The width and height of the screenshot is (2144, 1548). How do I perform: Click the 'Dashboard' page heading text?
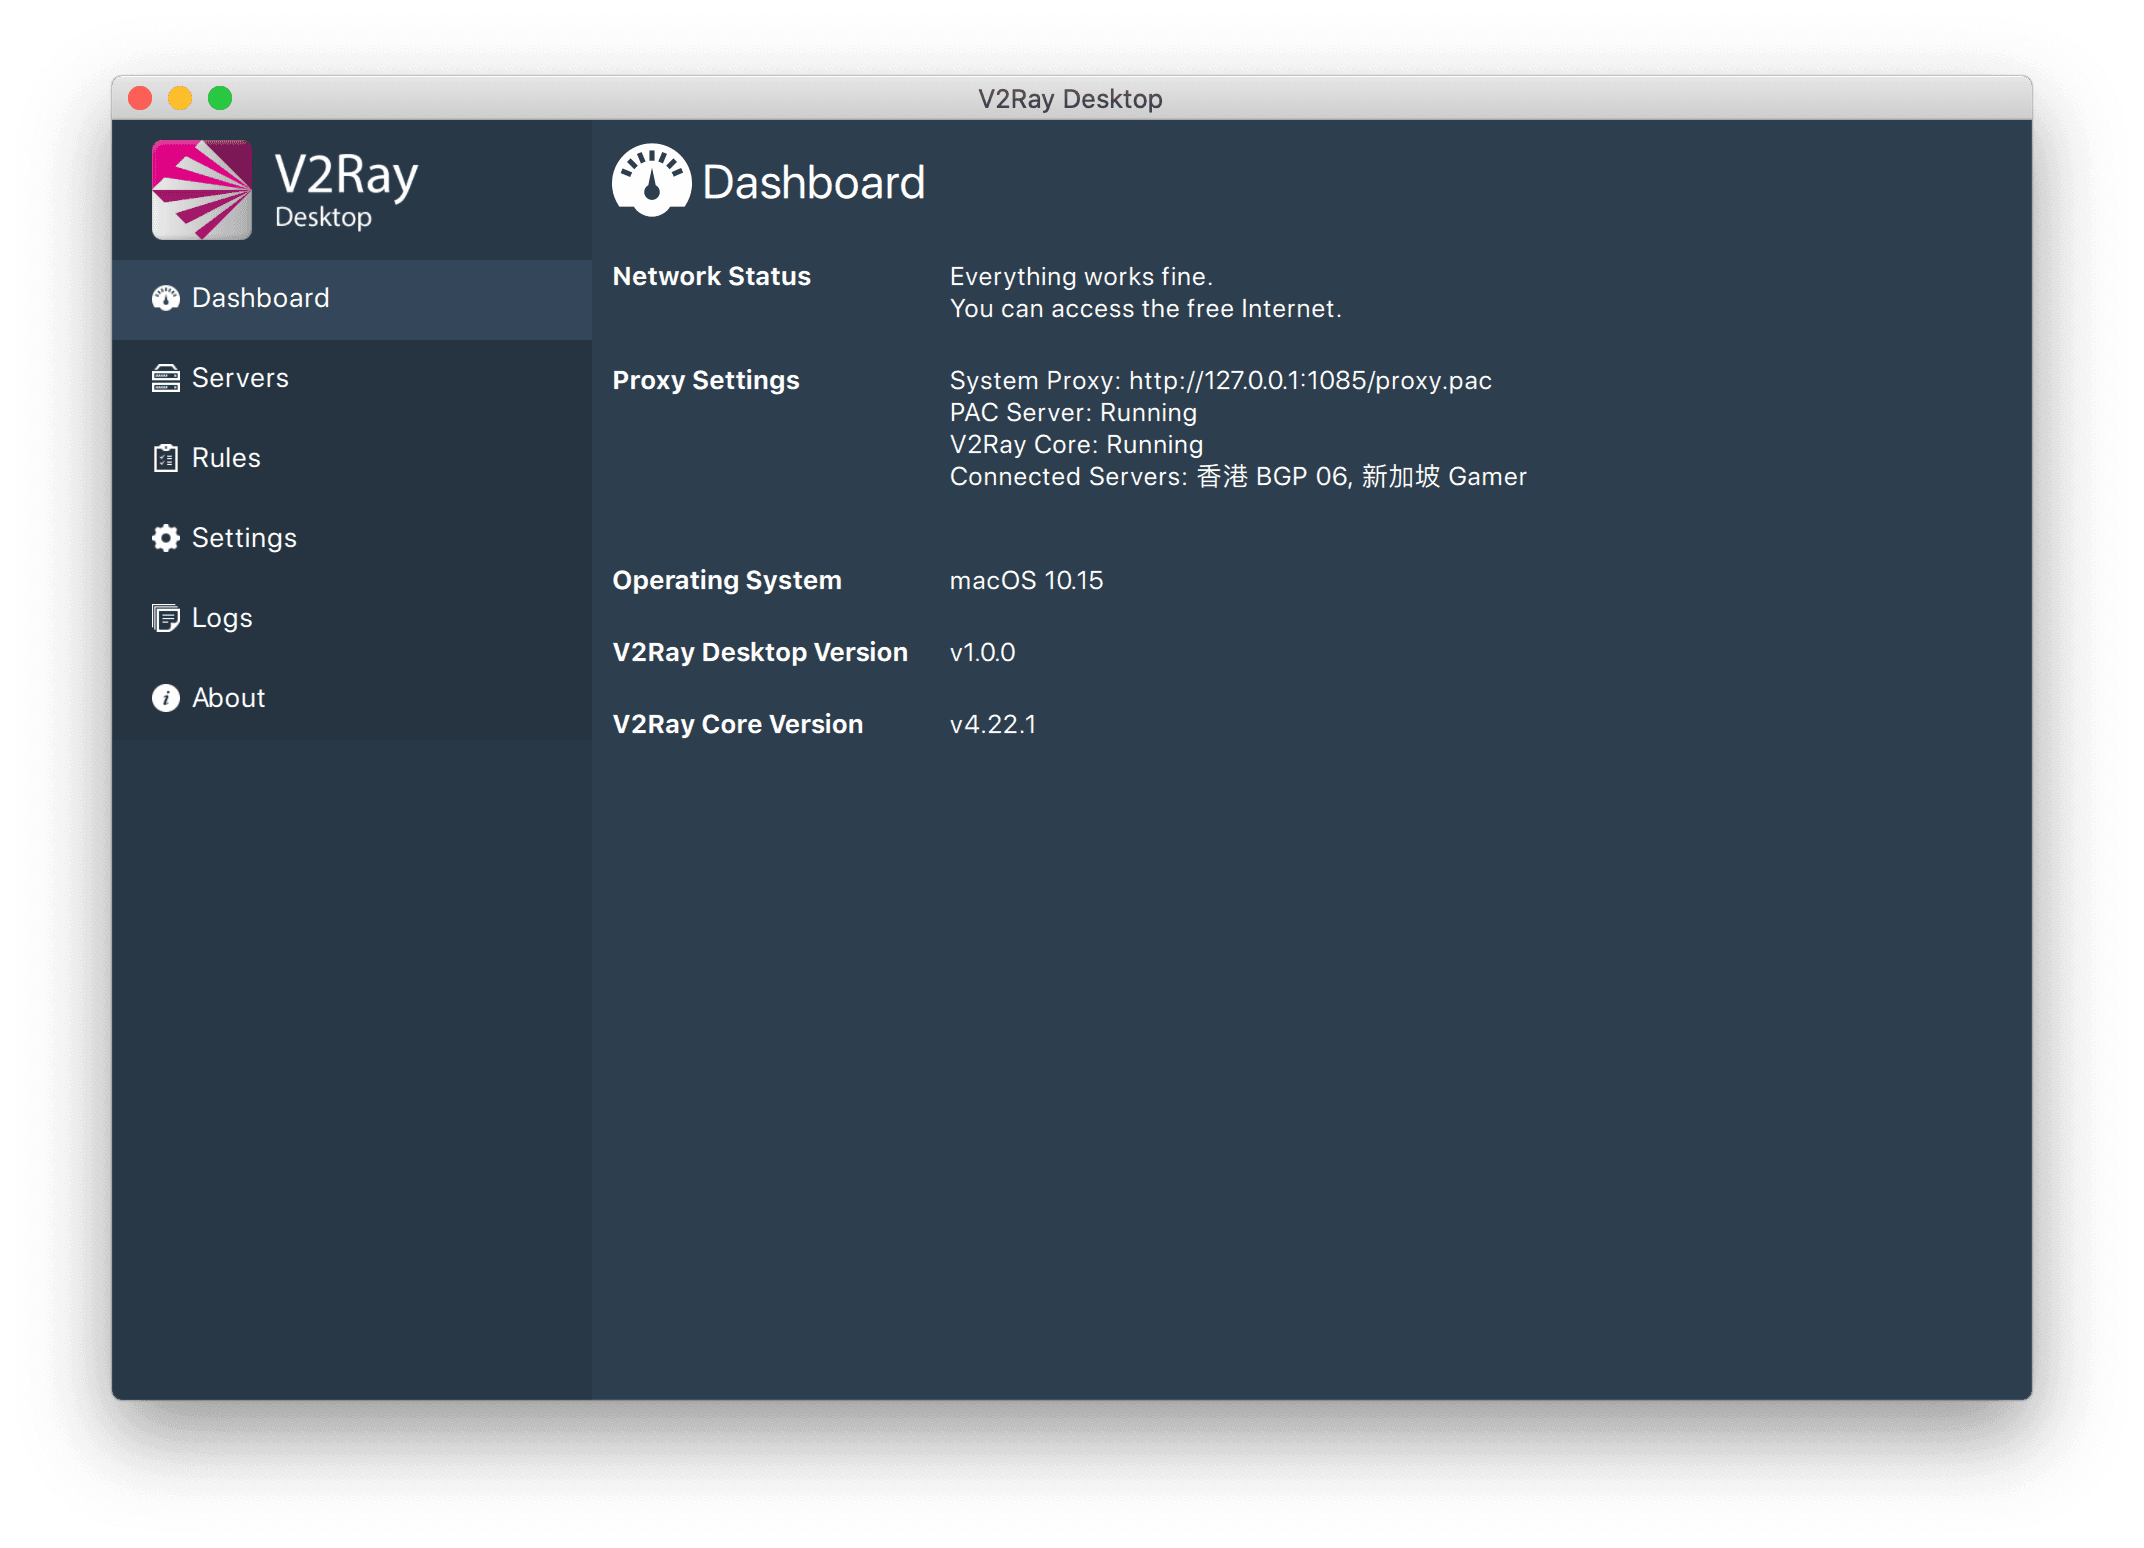click(814, 183)
